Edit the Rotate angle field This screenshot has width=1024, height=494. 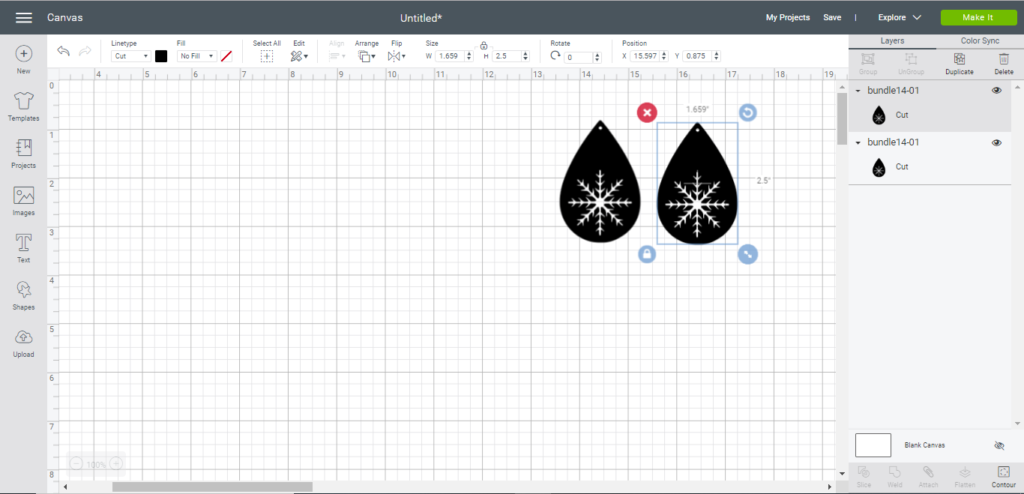coord(579,58)
